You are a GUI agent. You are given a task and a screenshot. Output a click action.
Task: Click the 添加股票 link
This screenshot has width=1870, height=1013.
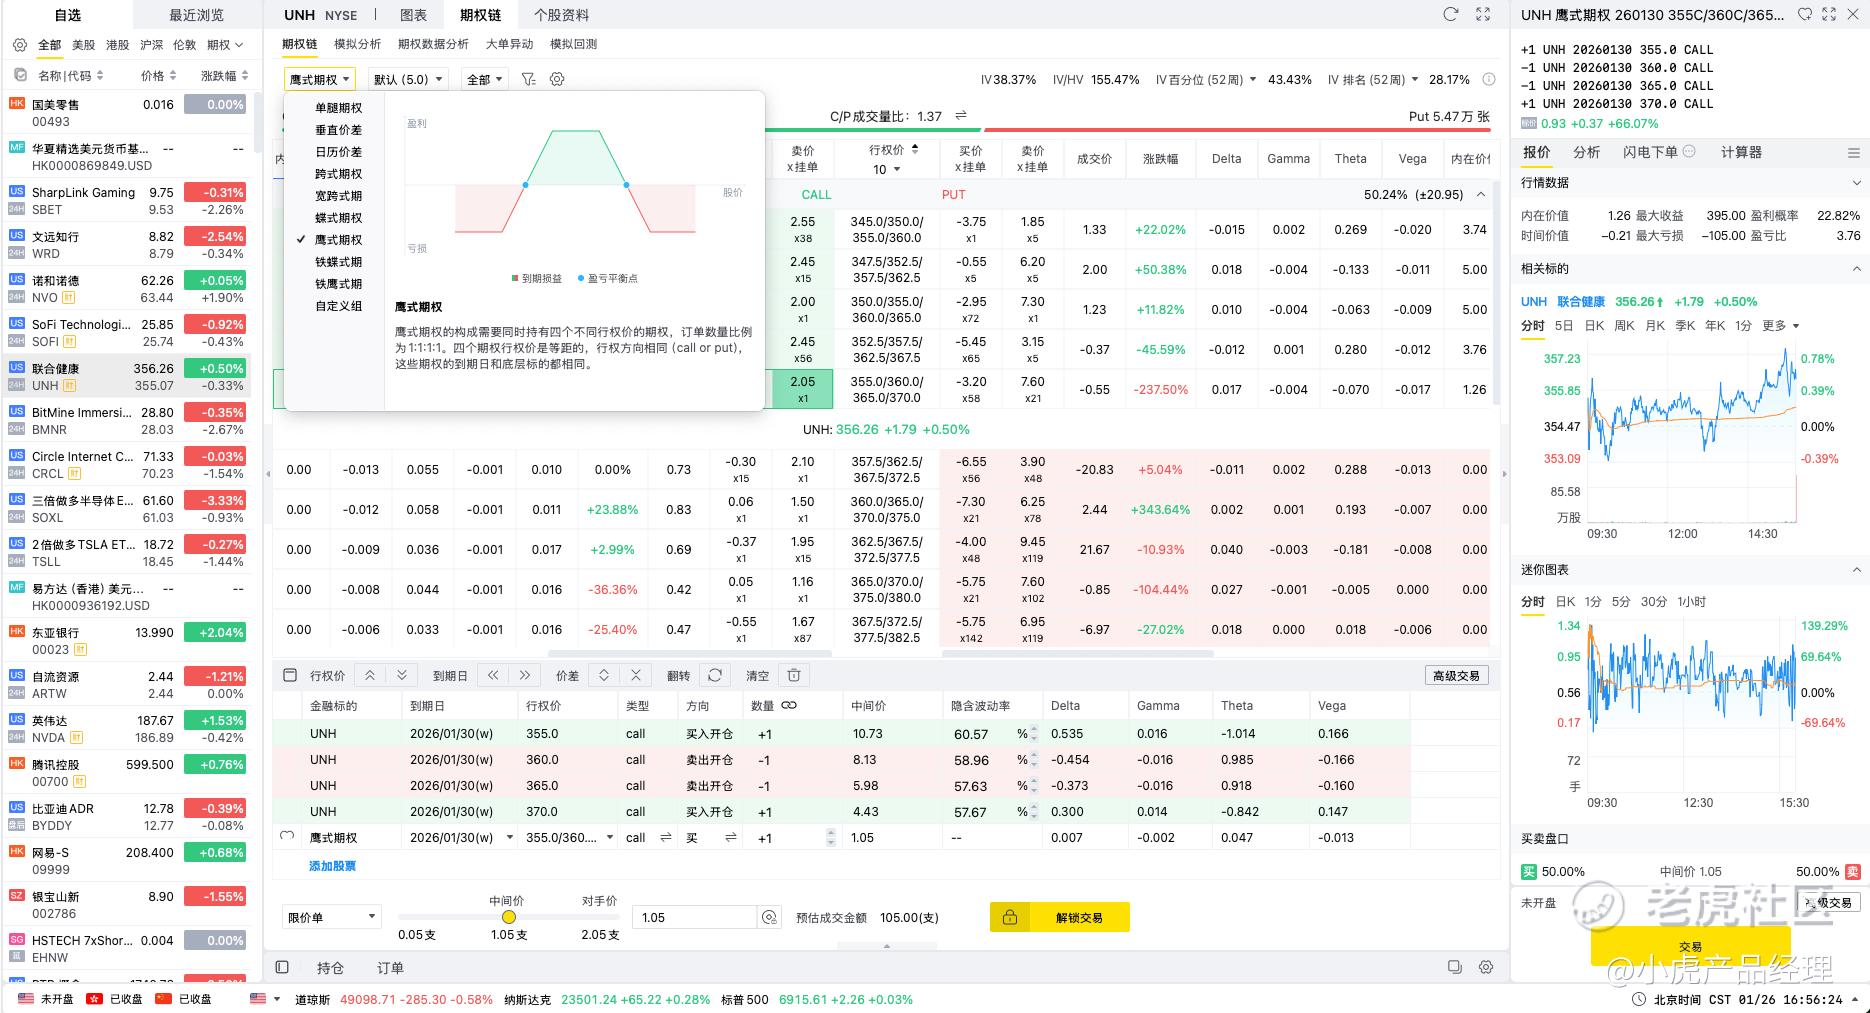(x=332, y=866)
